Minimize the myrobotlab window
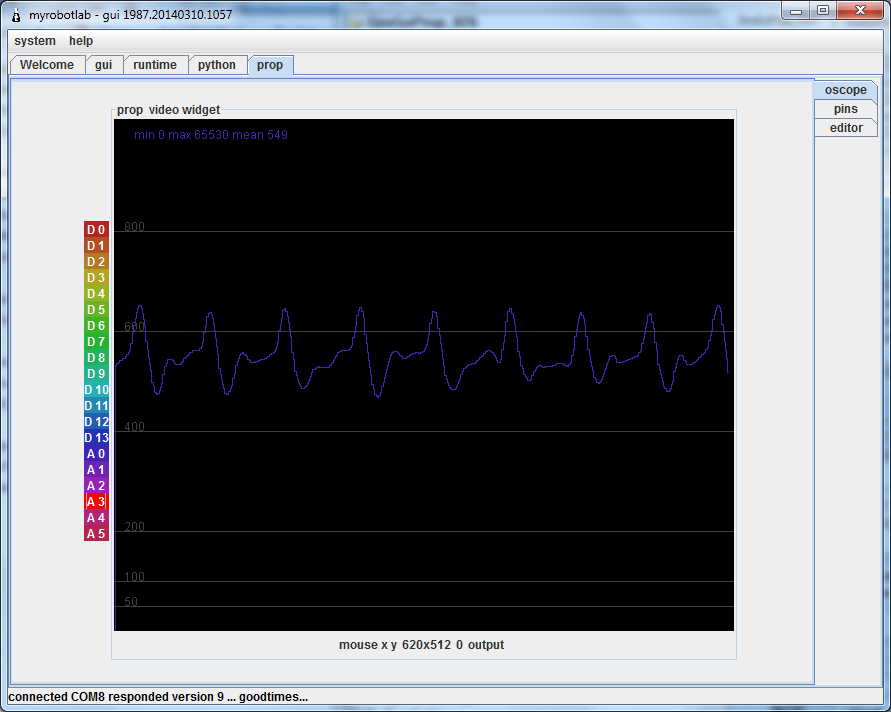Viewport: 891px width, 712px height. 796,11
